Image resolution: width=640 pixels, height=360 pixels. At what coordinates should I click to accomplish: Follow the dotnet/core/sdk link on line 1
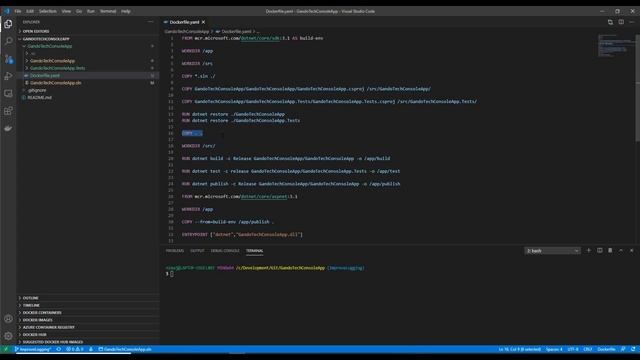click(x=261, y=38)
